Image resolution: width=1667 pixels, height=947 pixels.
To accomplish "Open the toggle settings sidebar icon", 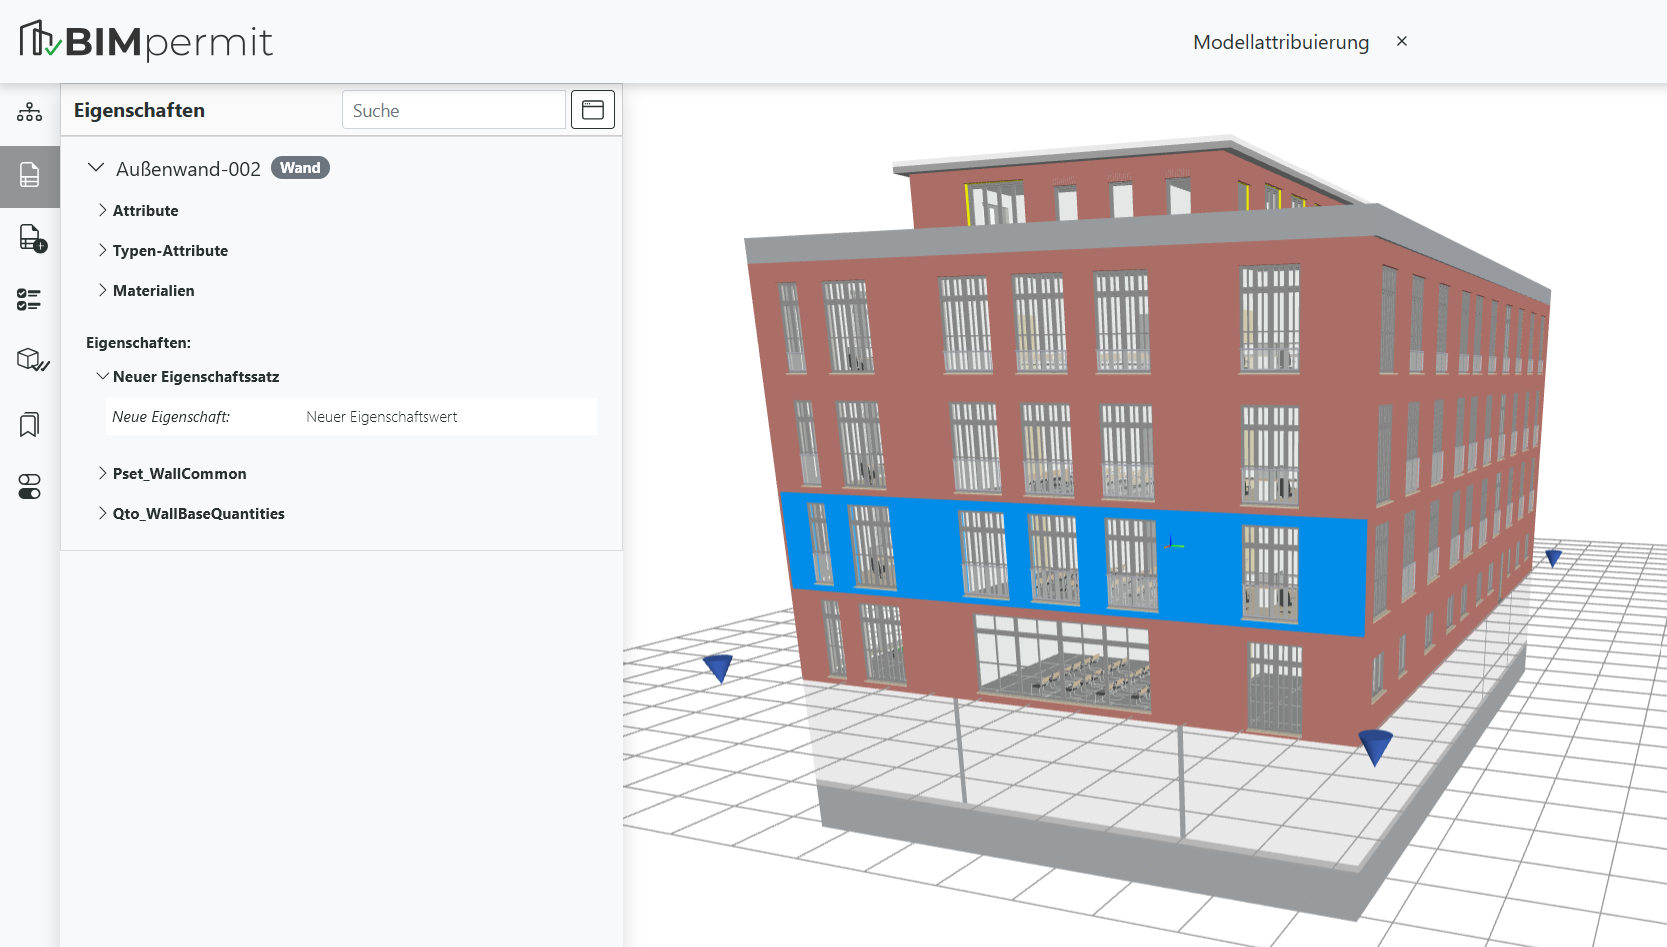I will pos(30,487).
